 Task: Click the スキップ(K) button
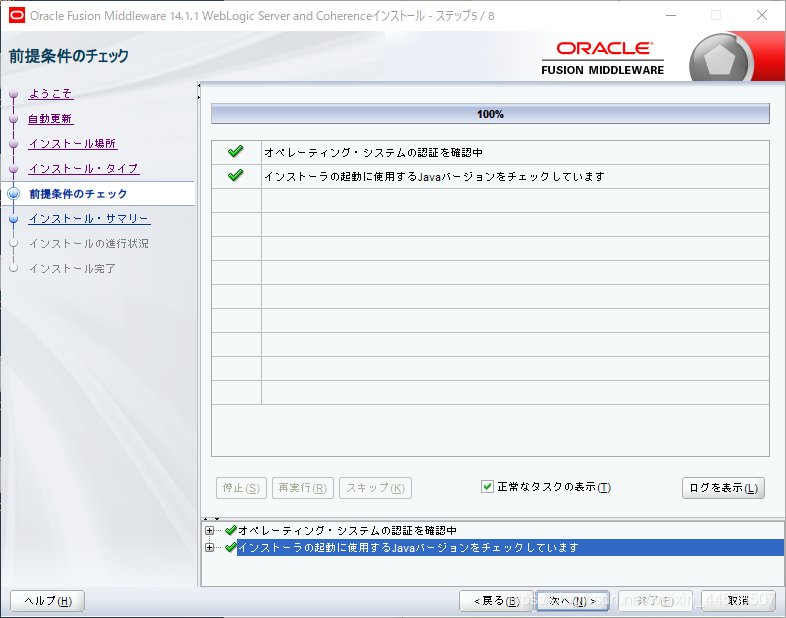click(375, 488)
